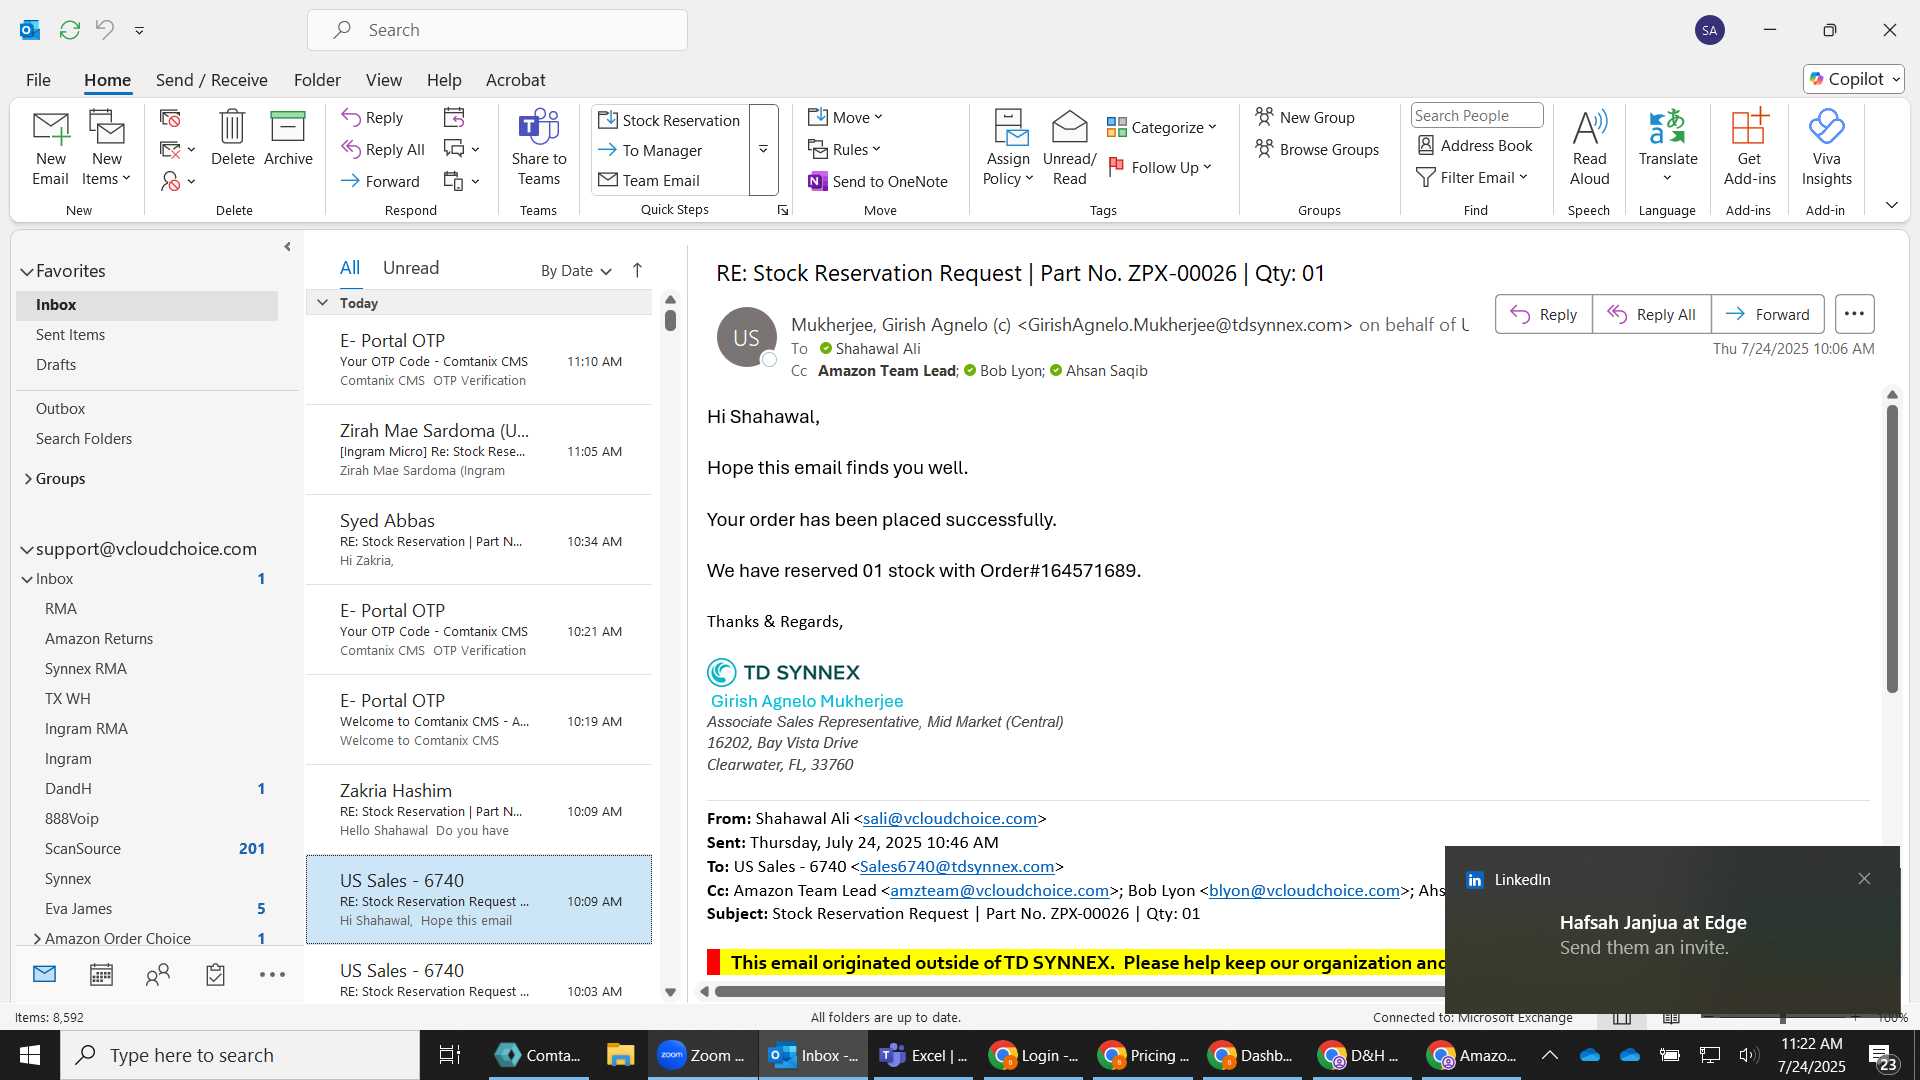The image size is (1920, 1080).
Task: Collapse the Today group
Action: [x=322, y=303]
